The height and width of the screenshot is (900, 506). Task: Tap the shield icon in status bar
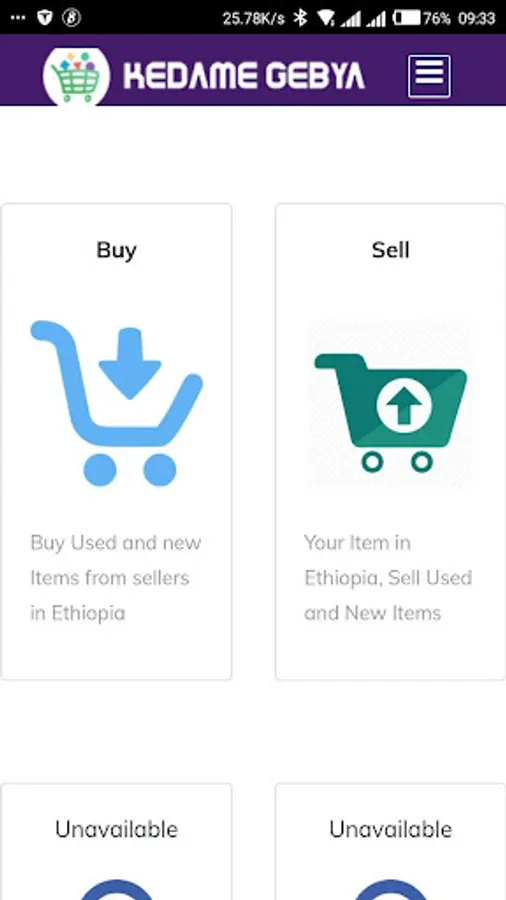(x=45, y=18)
